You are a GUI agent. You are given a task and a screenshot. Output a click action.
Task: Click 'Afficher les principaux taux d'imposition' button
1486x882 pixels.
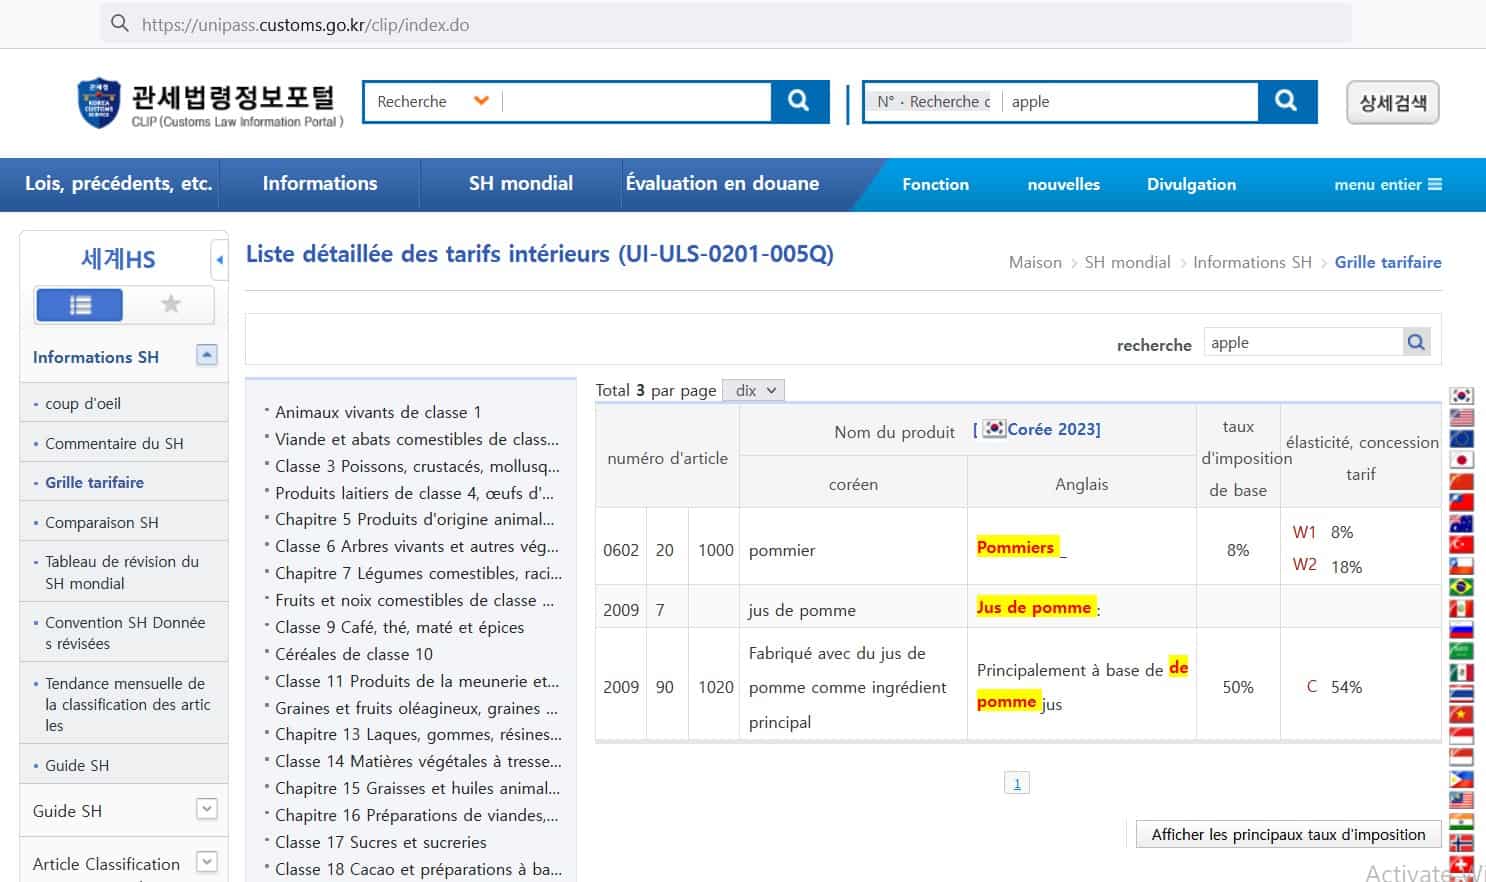[1288, 835]
